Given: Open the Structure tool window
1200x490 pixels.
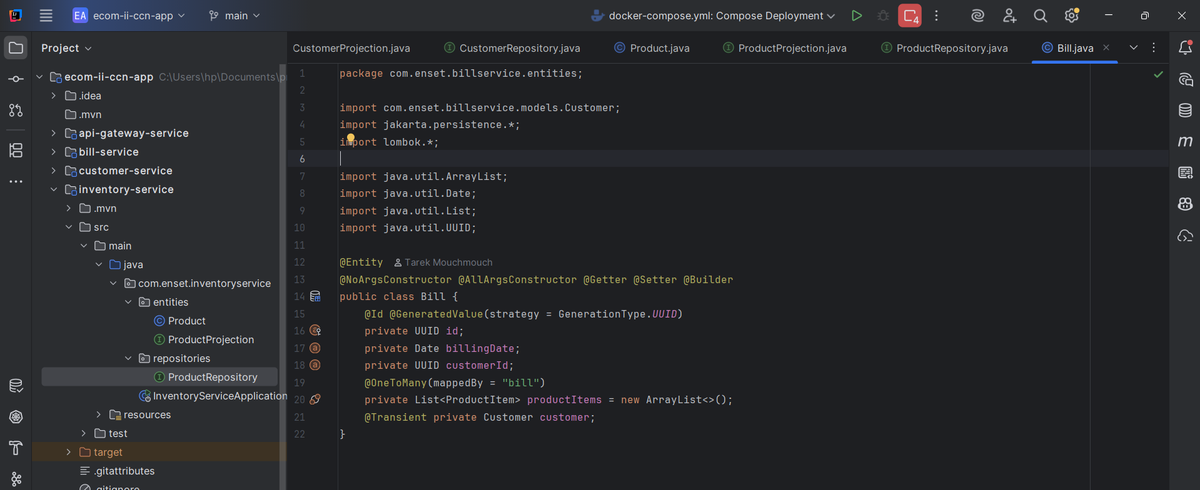Looking at the screenshot, I should 15,150.
